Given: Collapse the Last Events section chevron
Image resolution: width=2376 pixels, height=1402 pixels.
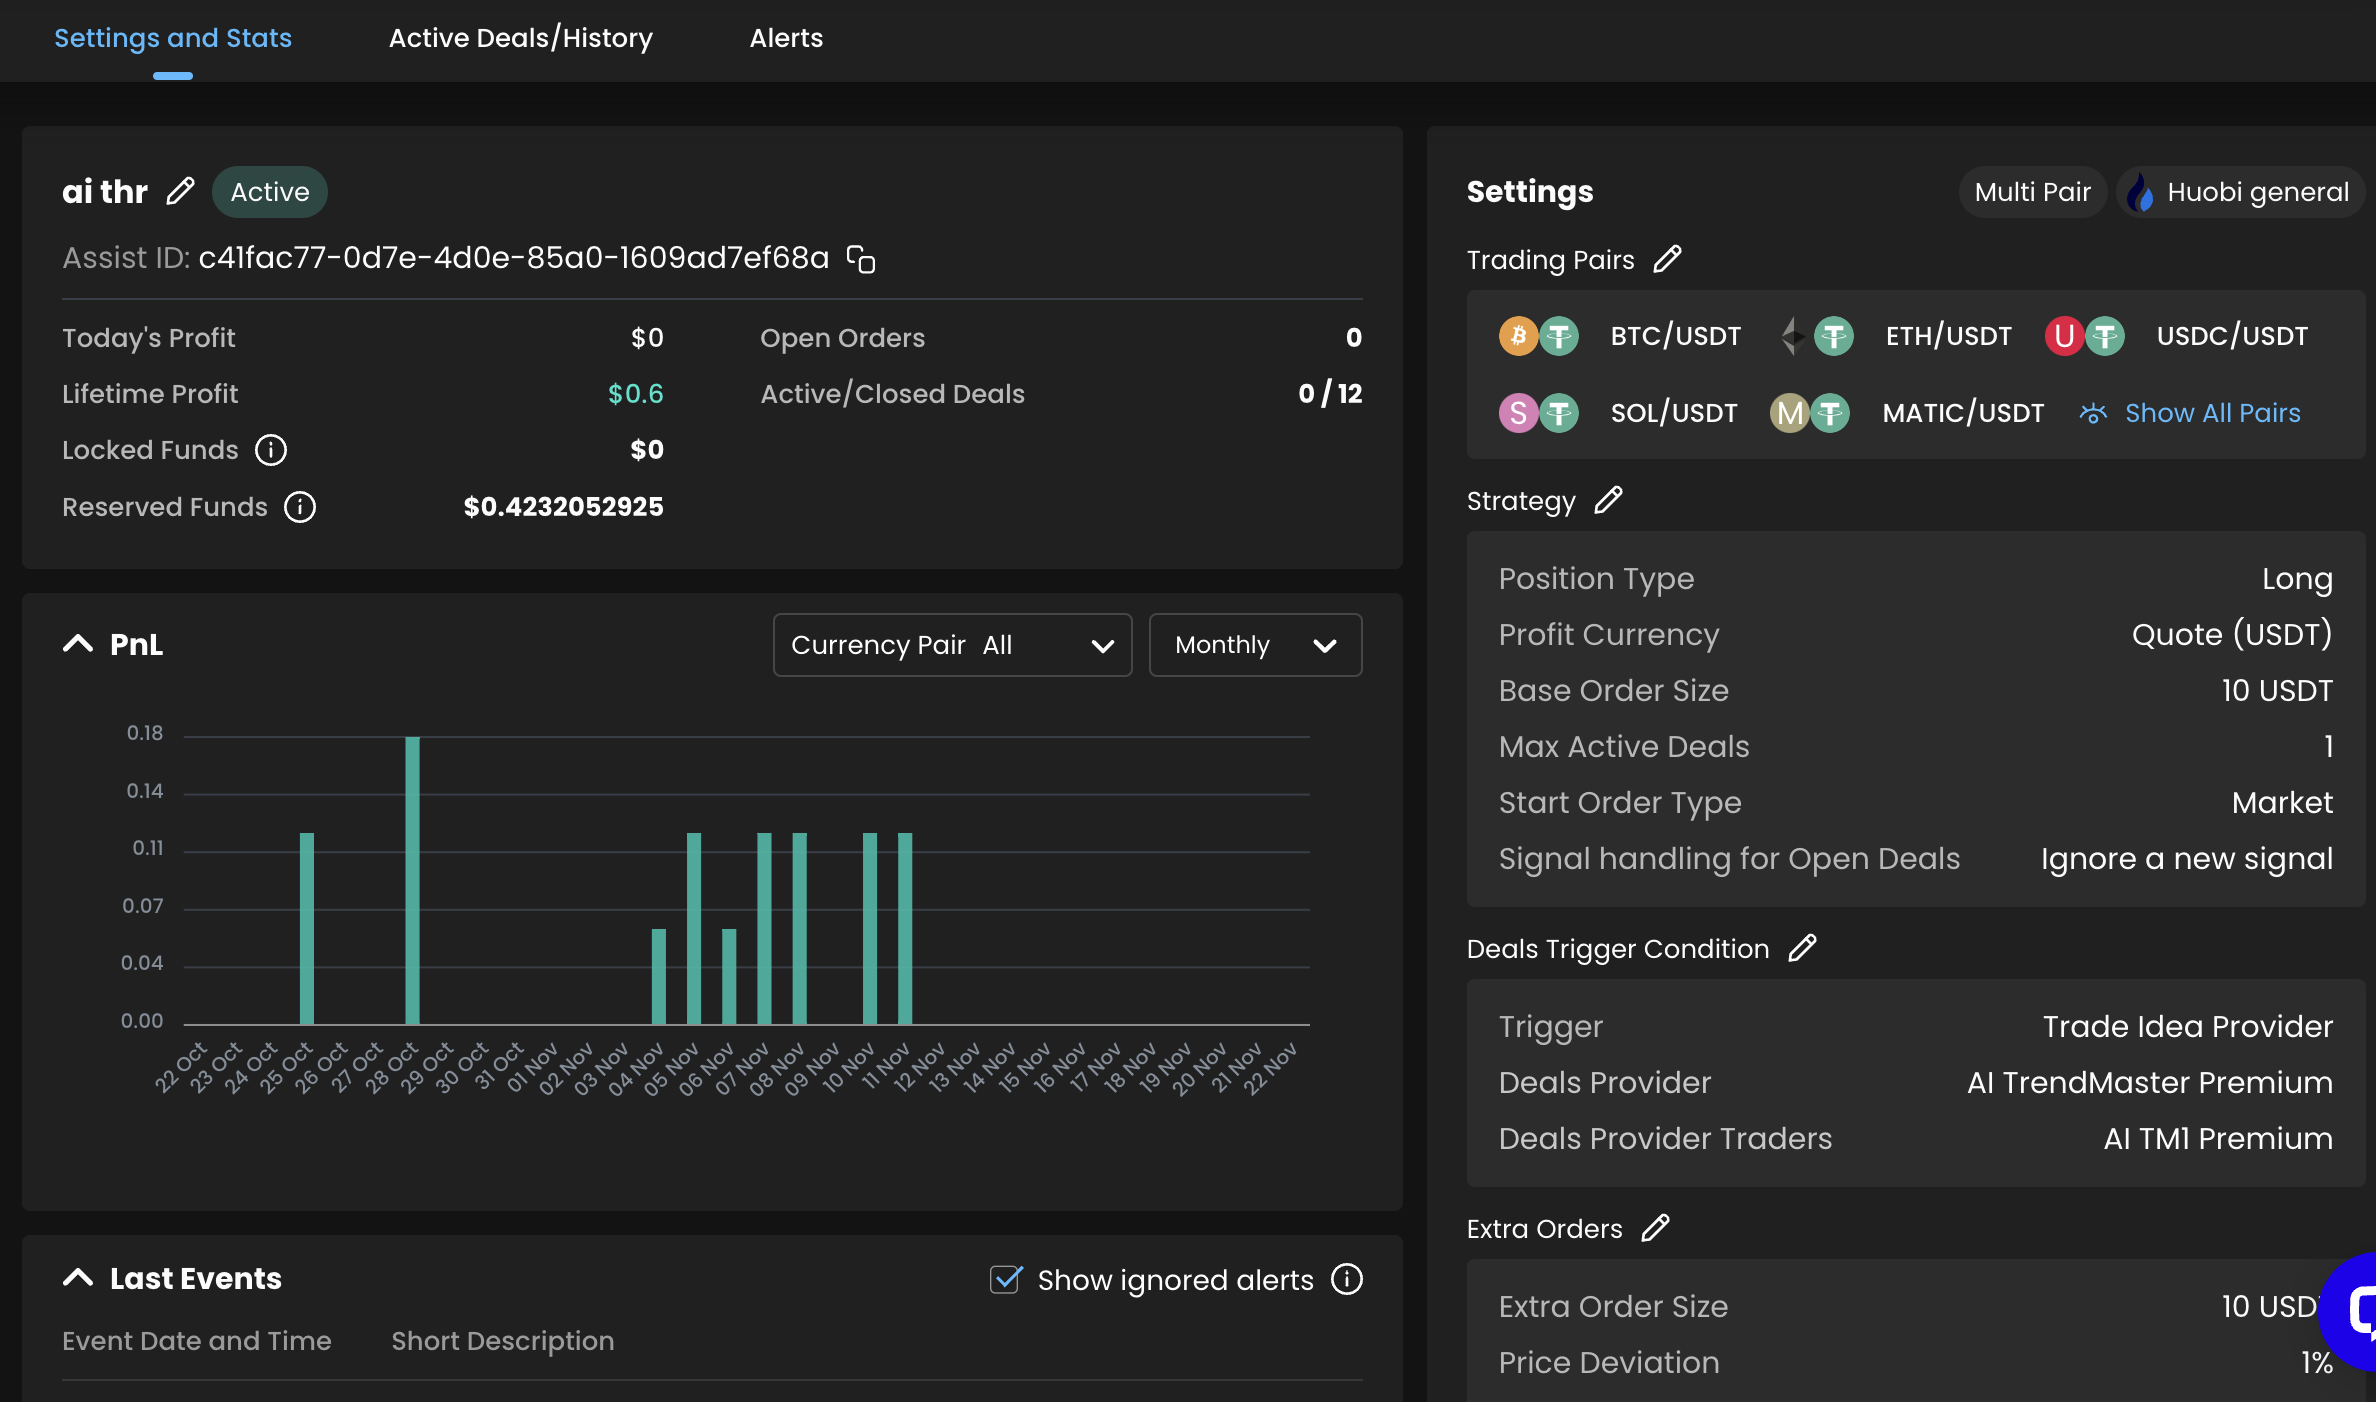Looking at the screenshot, I should pos(78,1278).
